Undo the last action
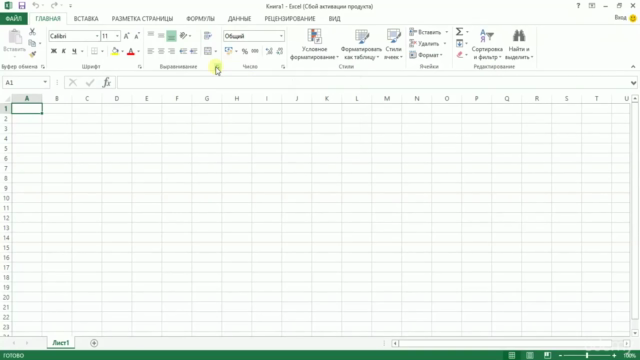 (x=36, y=6)
